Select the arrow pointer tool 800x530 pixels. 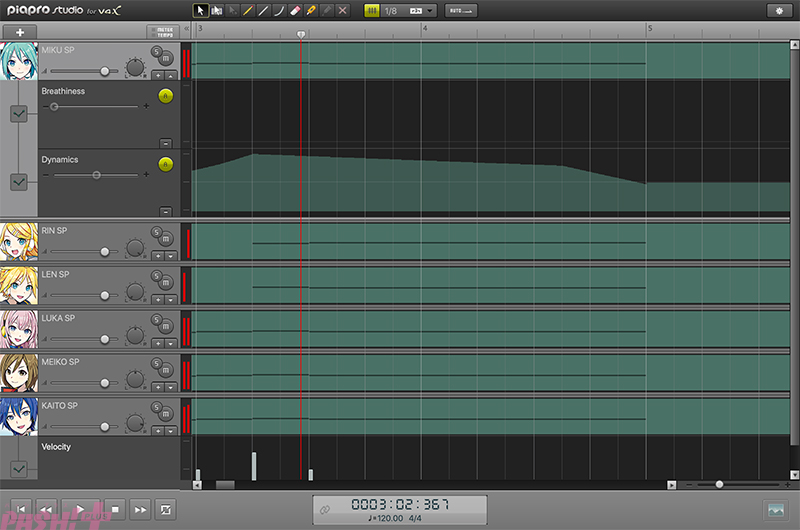click(201, 10)
